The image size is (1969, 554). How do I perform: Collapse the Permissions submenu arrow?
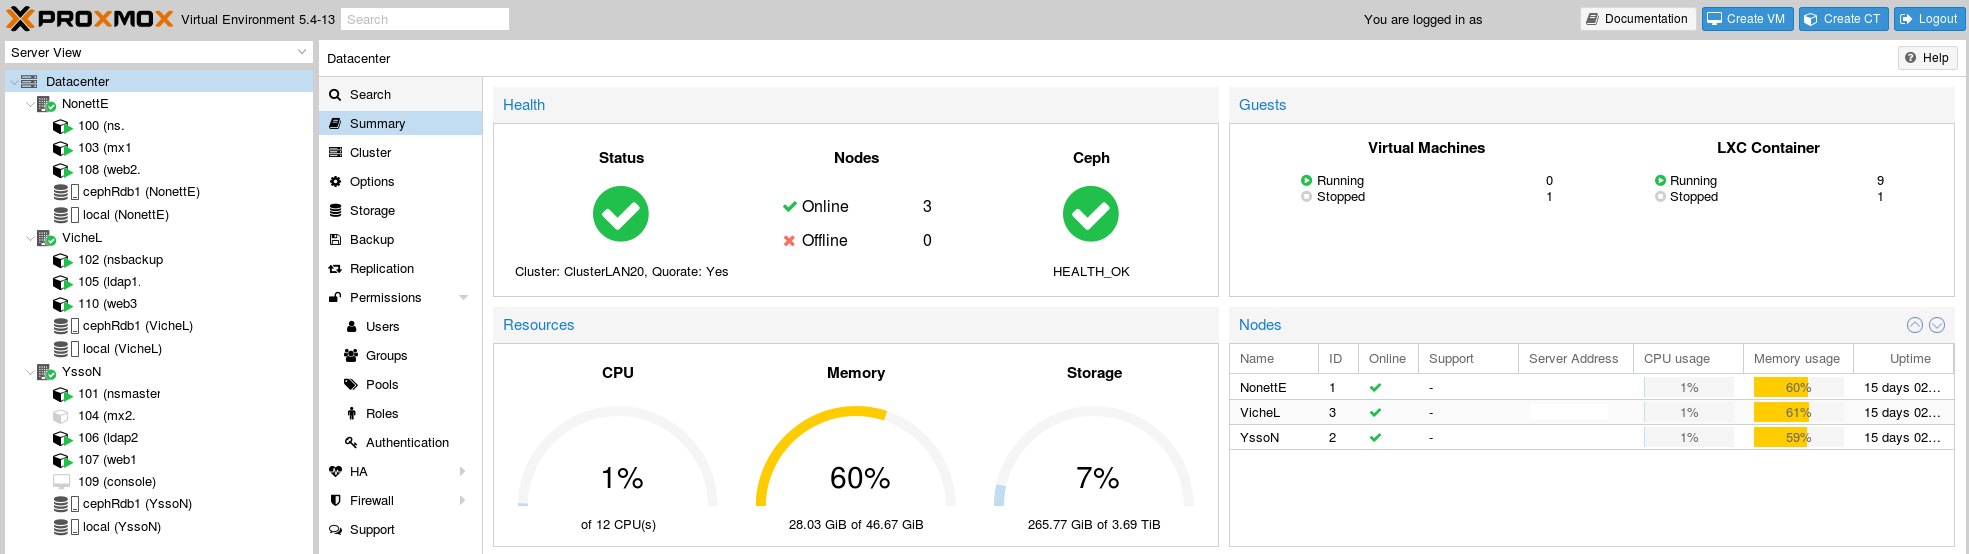pos(463,298)
